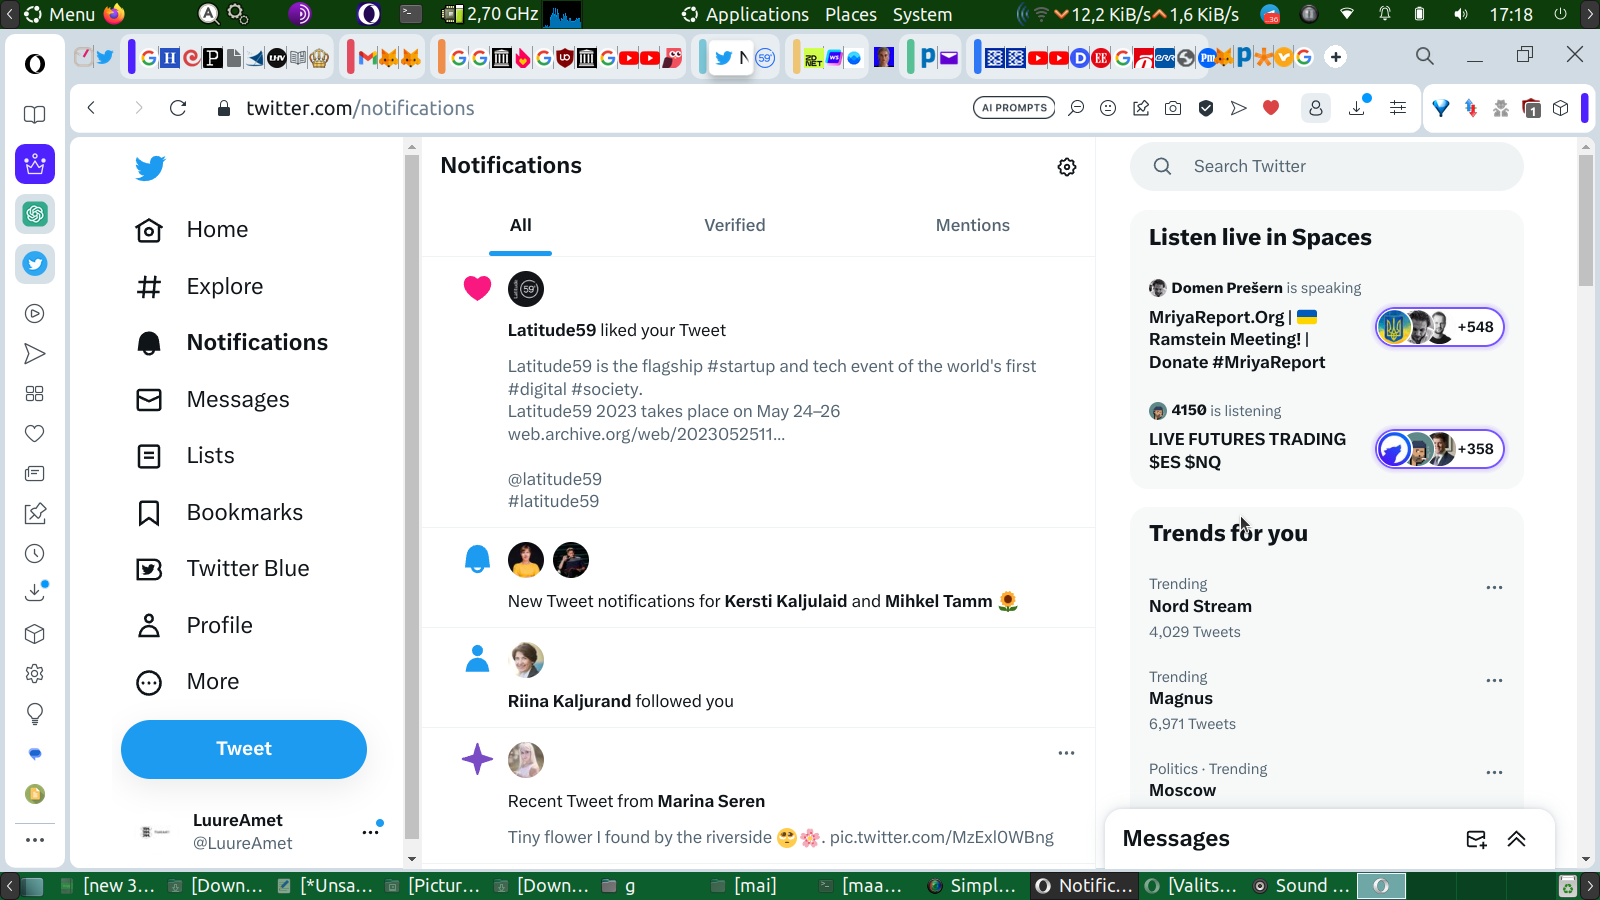Open Profile in the navigation
The width and height of the screenshot is (1600, 900).
click(195, 626)
